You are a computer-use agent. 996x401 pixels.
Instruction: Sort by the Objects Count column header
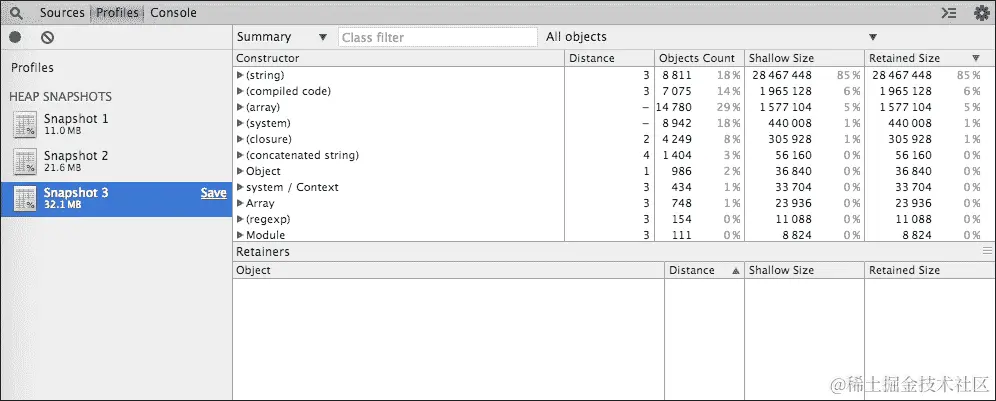tap(699, 58)
